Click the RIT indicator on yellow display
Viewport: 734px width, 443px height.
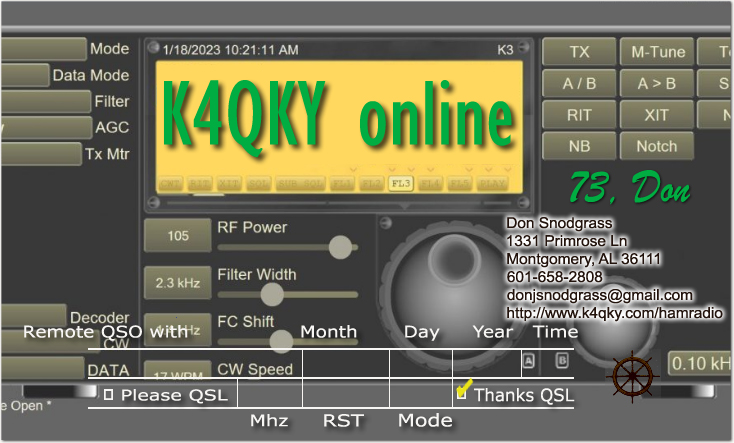pos(200,183)
